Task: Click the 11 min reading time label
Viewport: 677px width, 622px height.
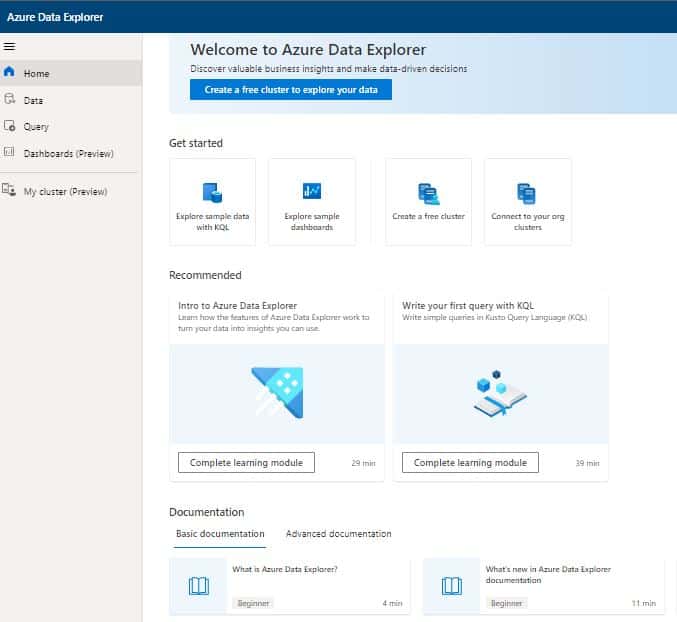Action: click(x=643, y=603)
